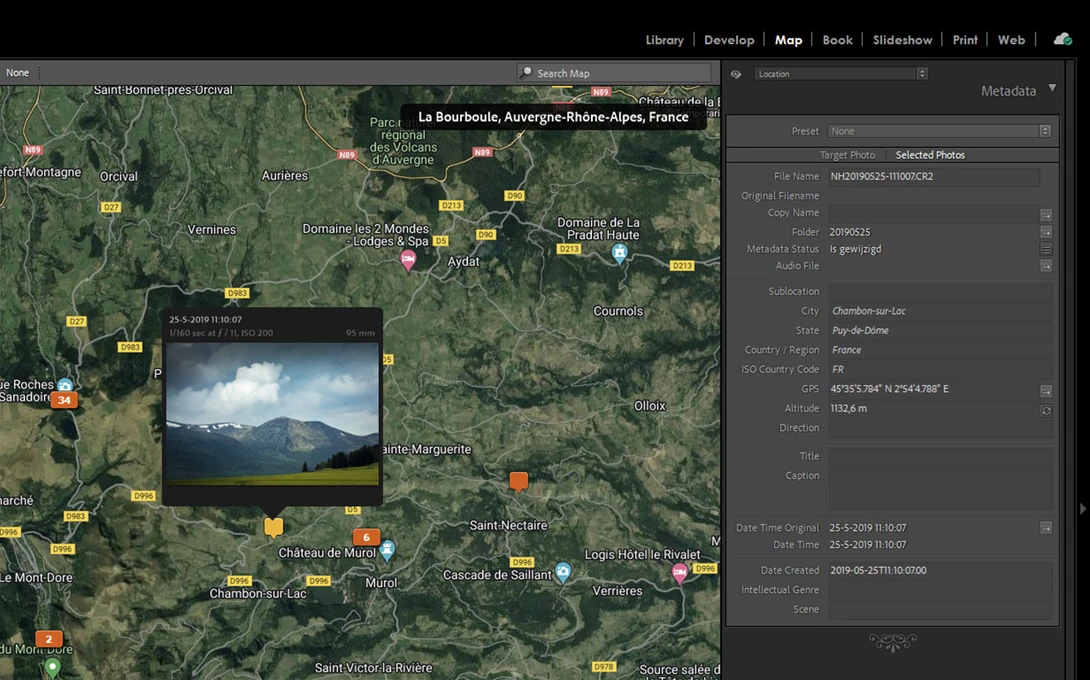The image size is (1090, 680).
Task: Click the selected yellow photo pin
Action: click(x=274, y=527)
